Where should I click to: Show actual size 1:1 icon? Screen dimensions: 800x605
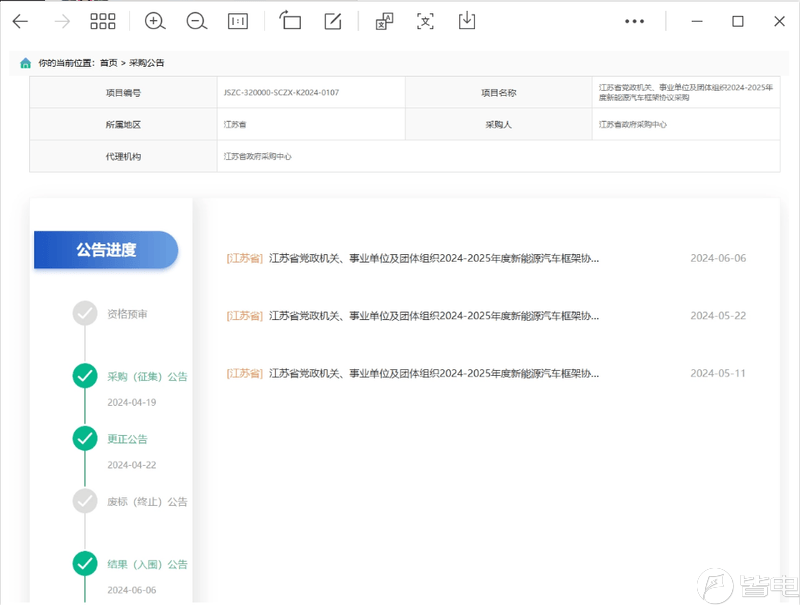click(x=238, y=21)
